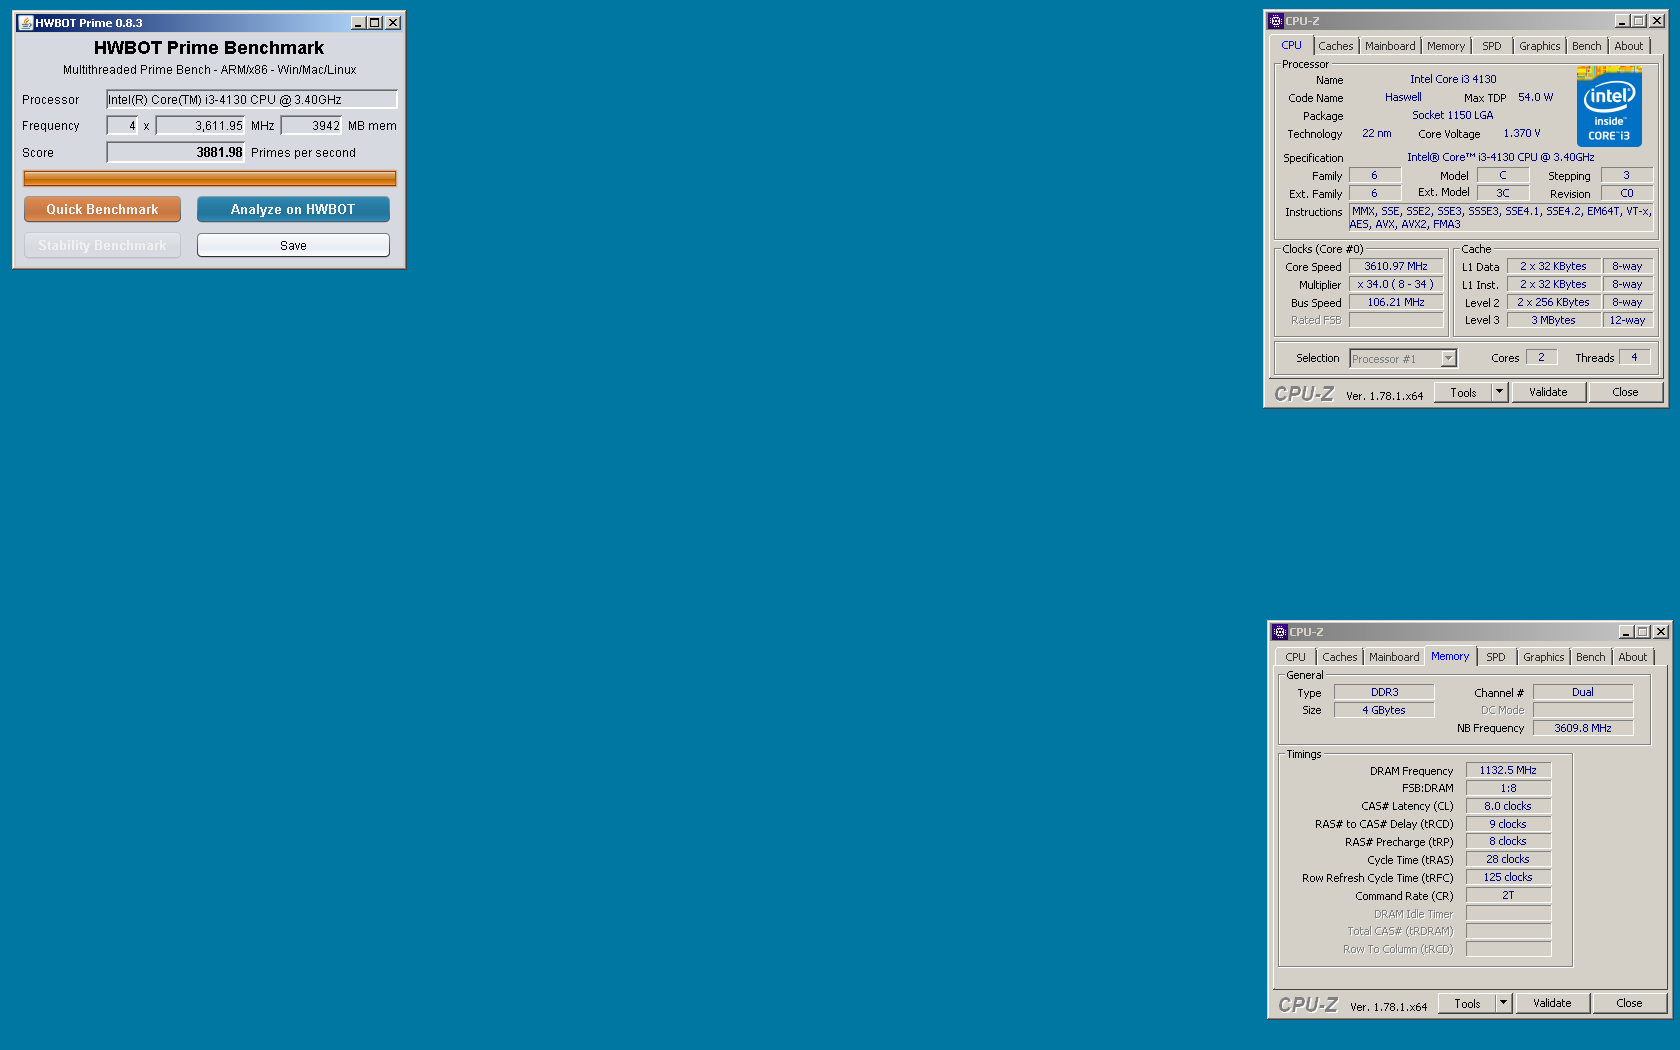The width and height of the screenshot is (1680, 1050).
Task: Open Graphics tab in bottom CPU-Z
Action: click(x=1544, y=657)
